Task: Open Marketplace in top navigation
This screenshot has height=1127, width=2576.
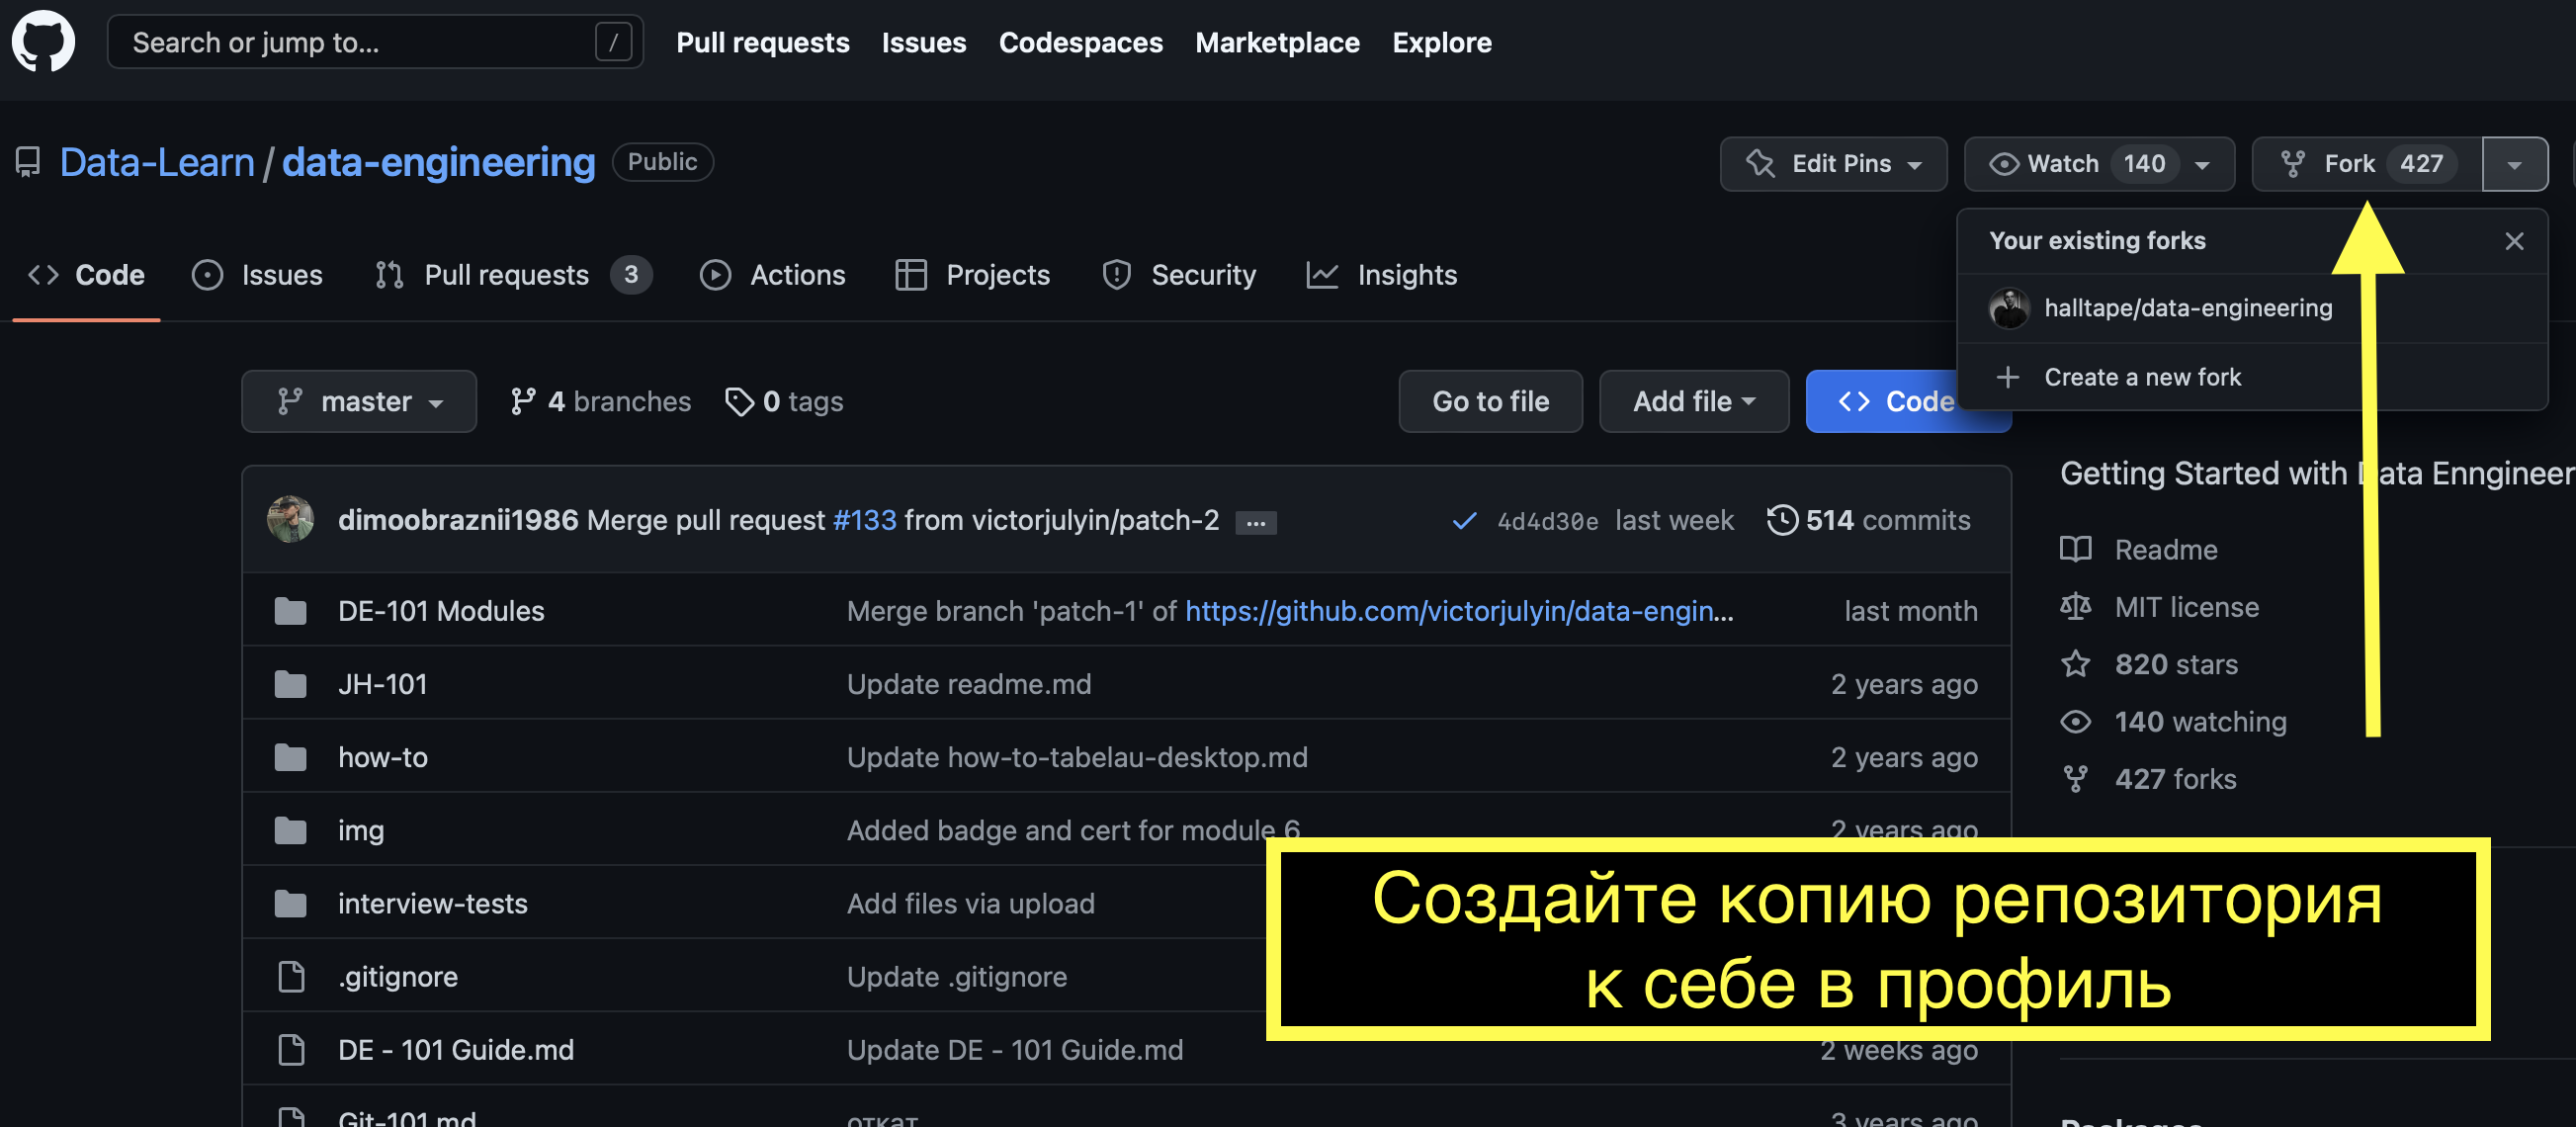Action: [1277, 42]
